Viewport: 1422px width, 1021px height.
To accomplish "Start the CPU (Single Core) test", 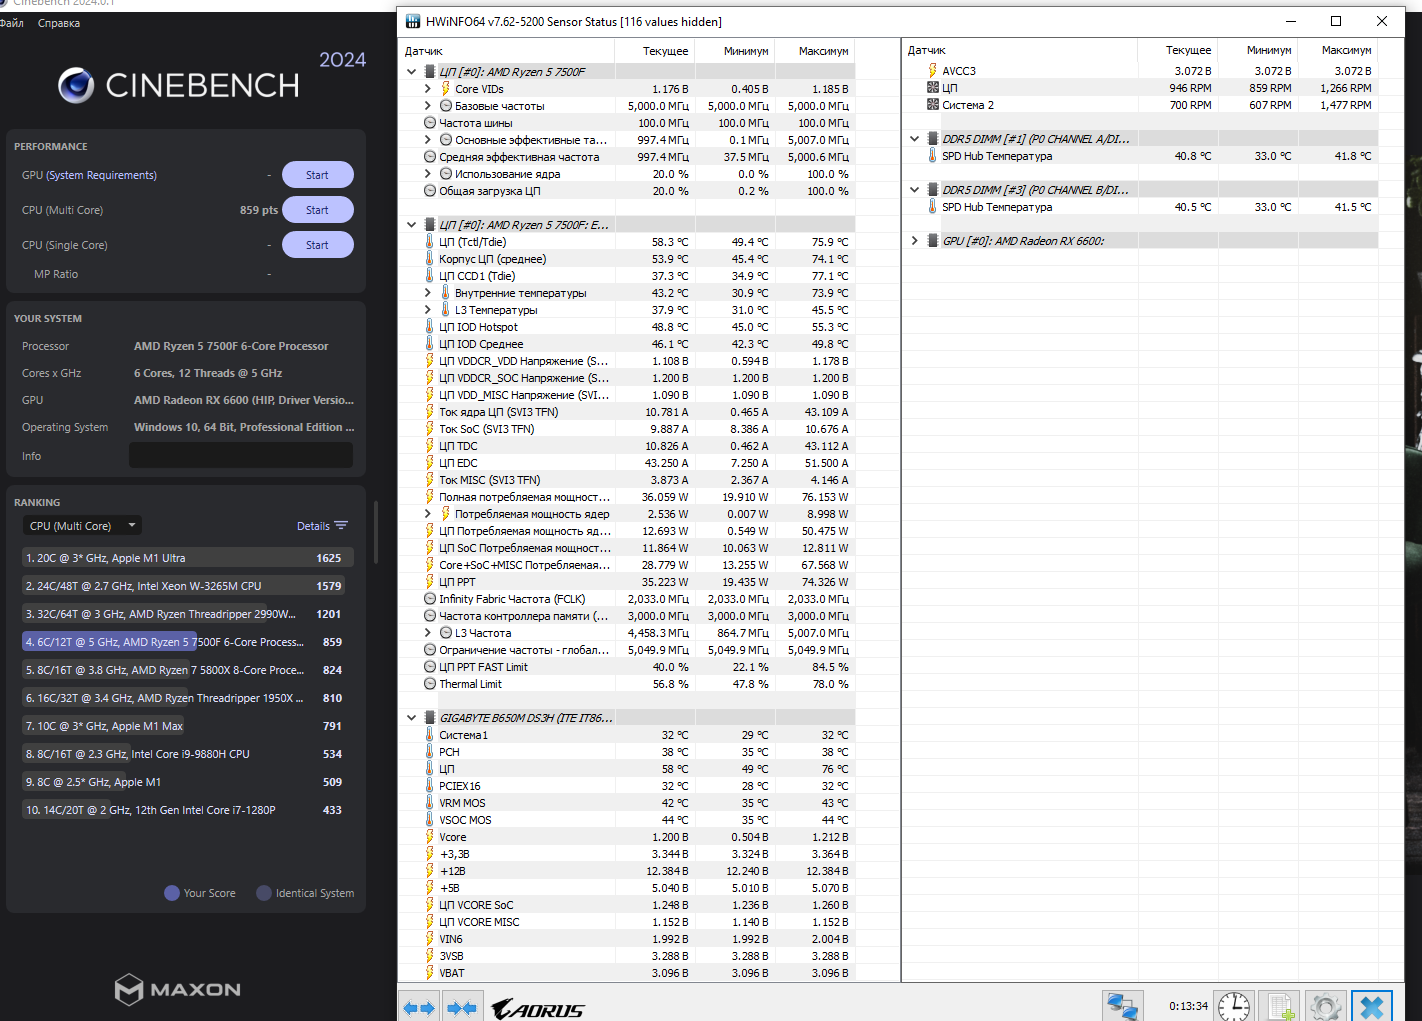I will tap(317, 245).
